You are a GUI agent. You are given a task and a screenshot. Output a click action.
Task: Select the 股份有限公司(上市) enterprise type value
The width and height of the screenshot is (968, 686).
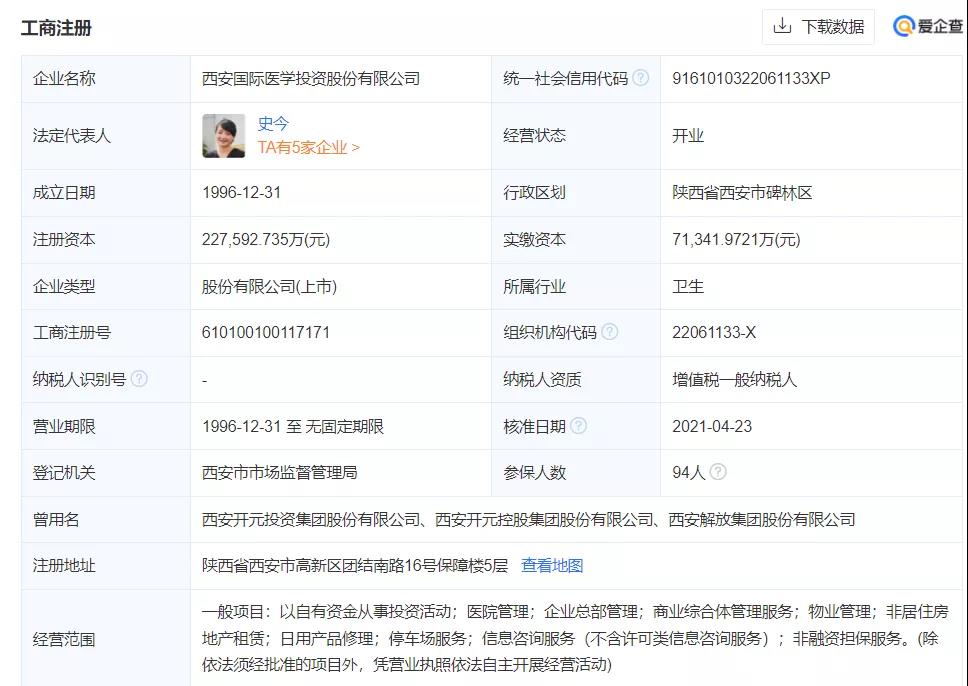tap(269, 287)
